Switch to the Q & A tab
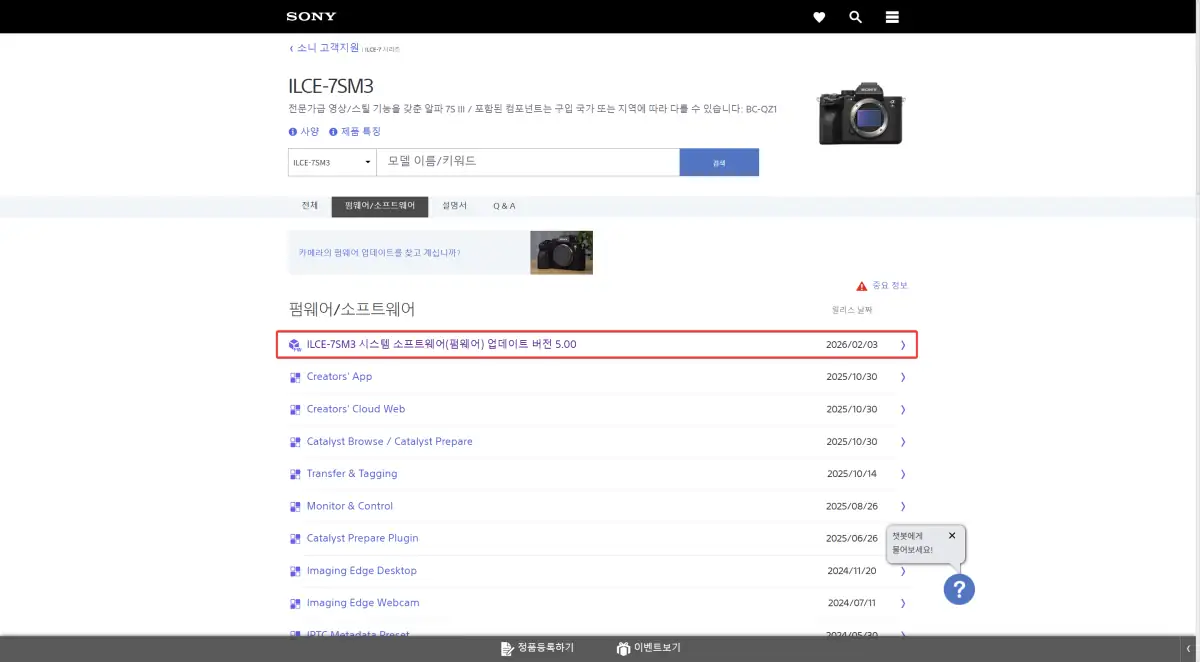Viewport: 1200px width, 662px height. click(504, 206)
